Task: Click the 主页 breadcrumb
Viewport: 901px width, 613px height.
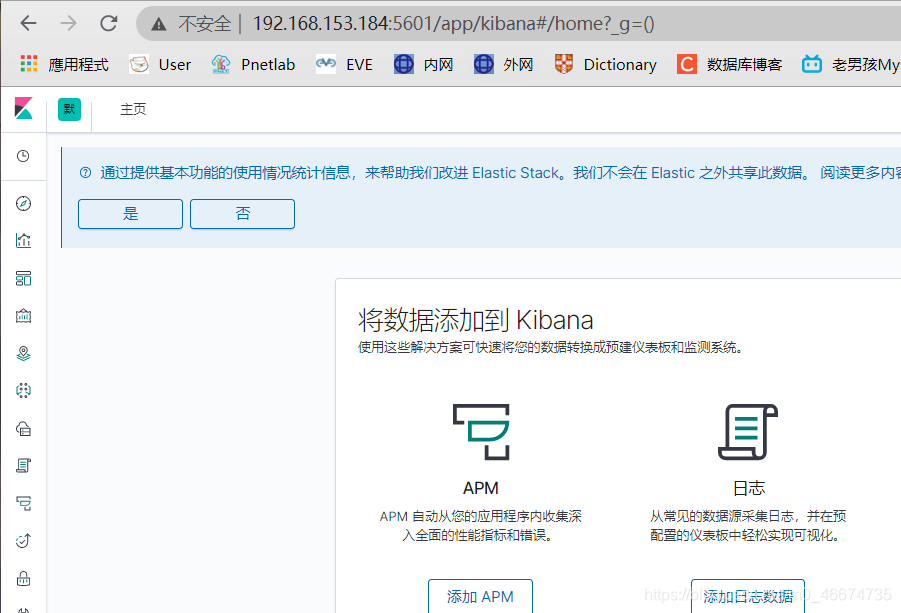Action: coord(133,109)
